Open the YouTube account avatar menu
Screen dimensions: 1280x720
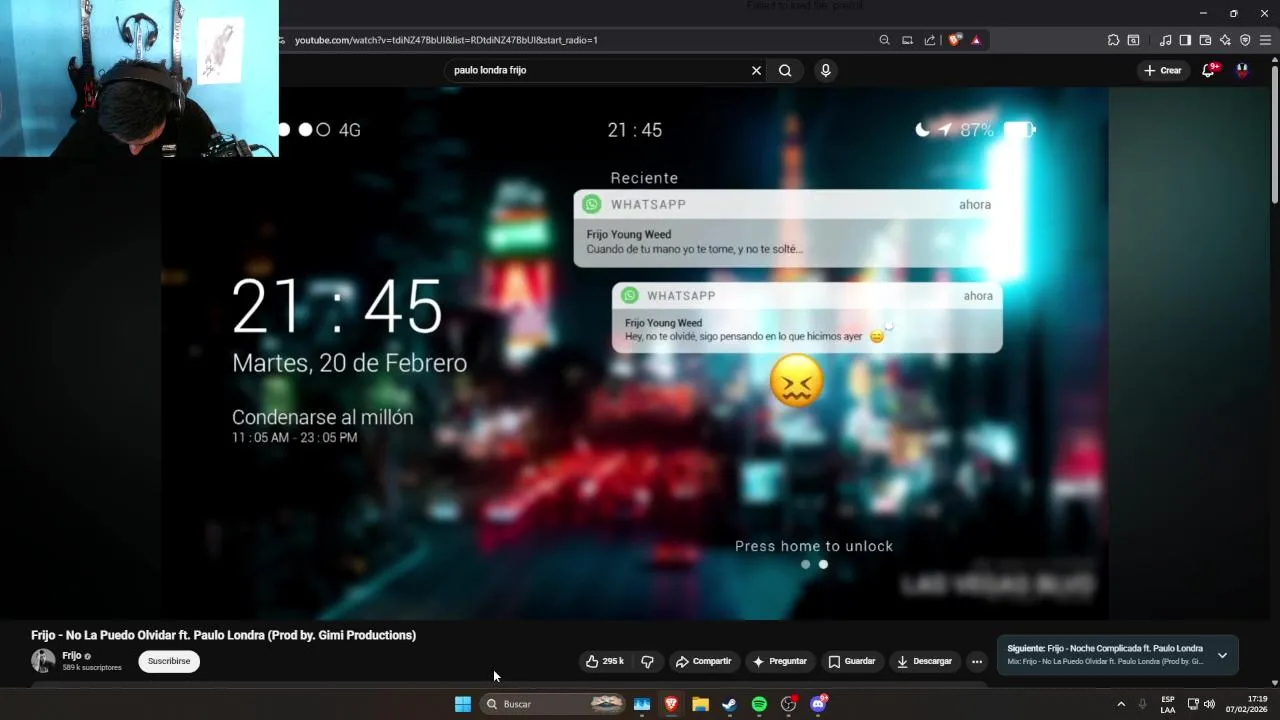[1242, 70]
